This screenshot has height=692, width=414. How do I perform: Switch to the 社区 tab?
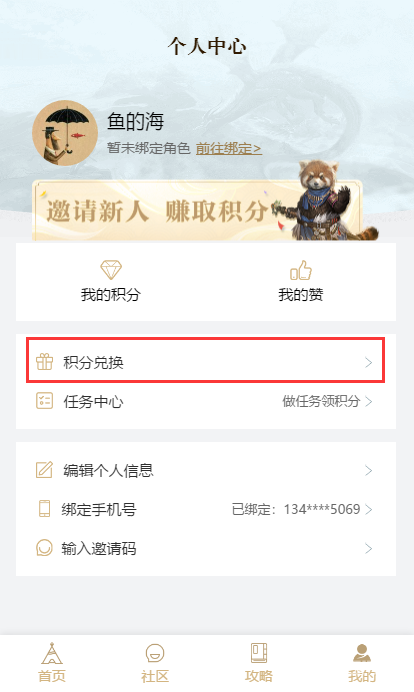pos(155,662)
